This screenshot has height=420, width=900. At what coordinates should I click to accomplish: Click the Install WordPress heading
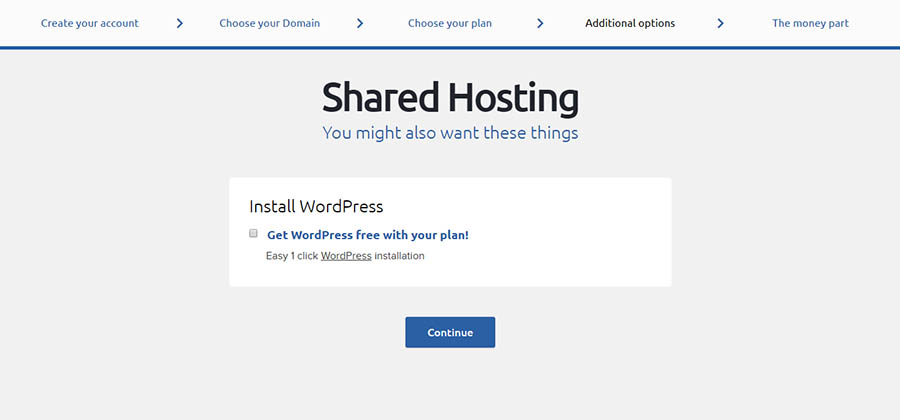[x=316, y=207]
